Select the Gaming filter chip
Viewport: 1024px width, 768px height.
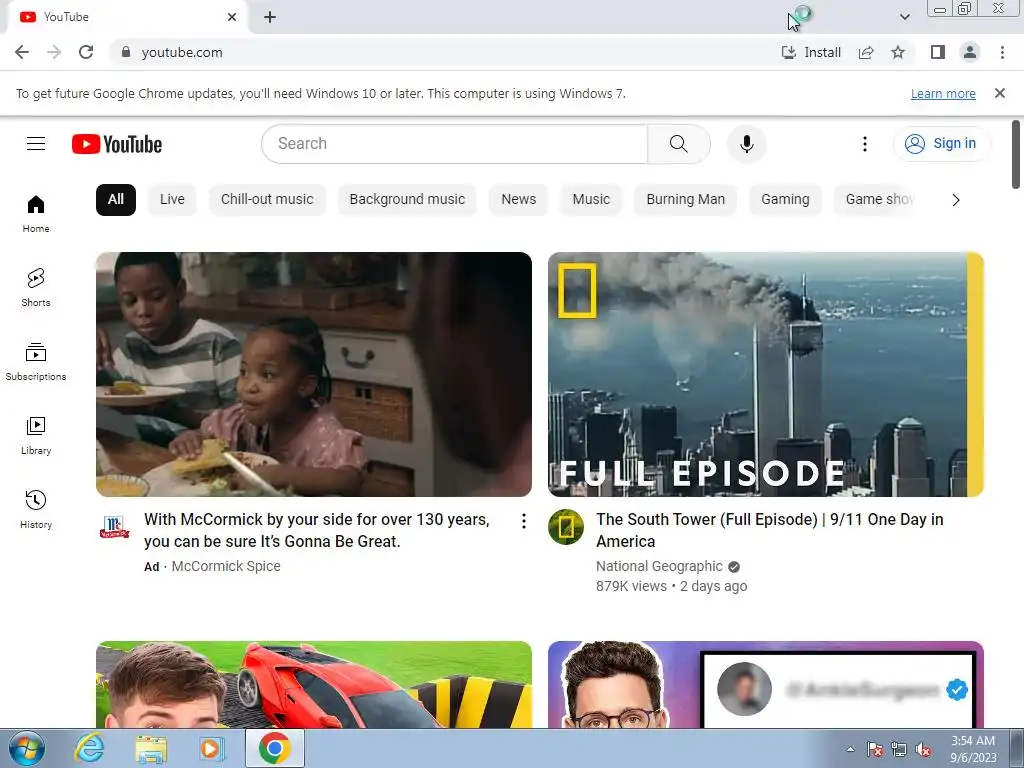click(x=785, y=199)
